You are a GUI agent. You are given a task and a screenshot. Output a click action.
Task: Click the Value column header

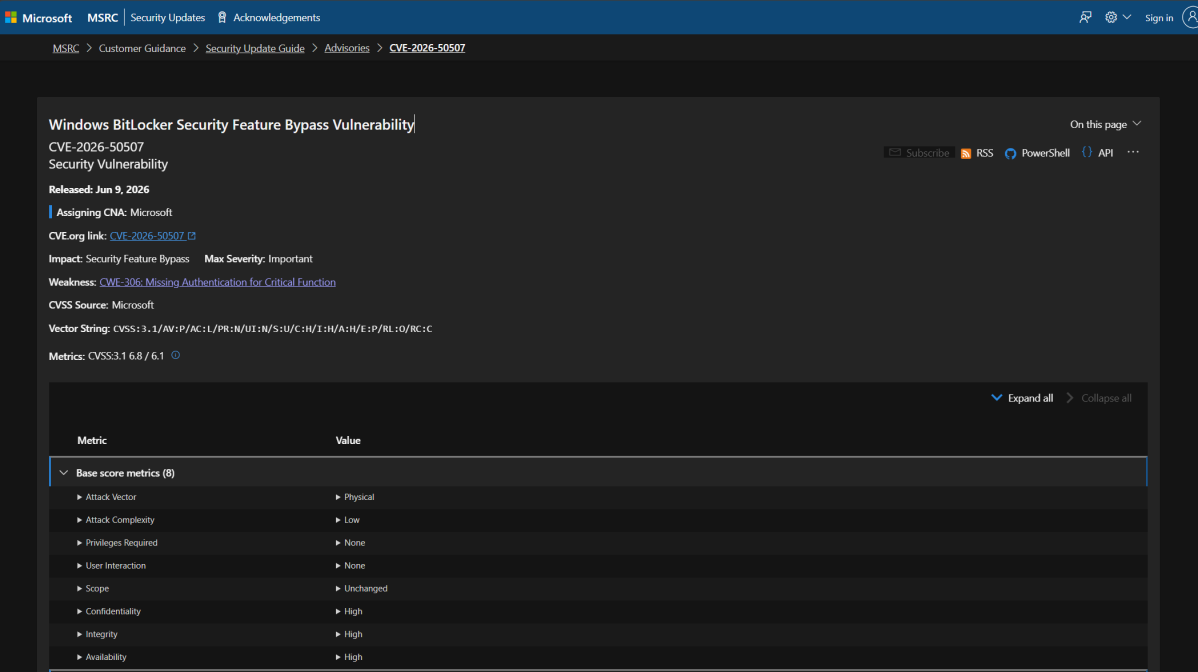348,441
